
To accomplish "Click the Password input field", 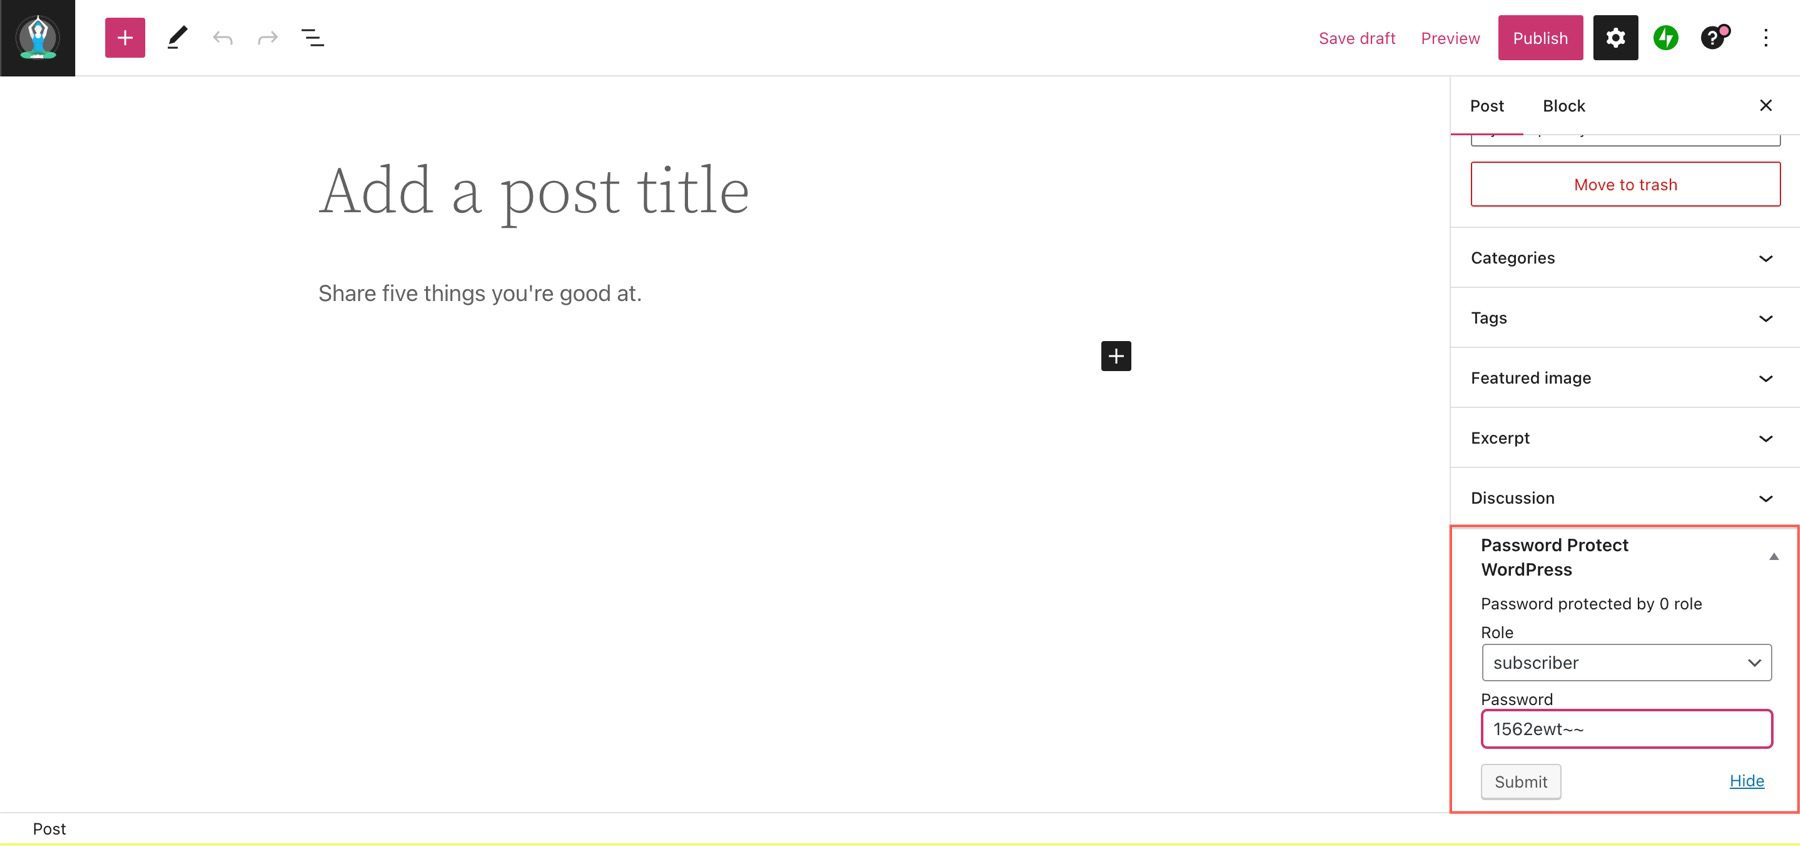I will point(1625,729).
